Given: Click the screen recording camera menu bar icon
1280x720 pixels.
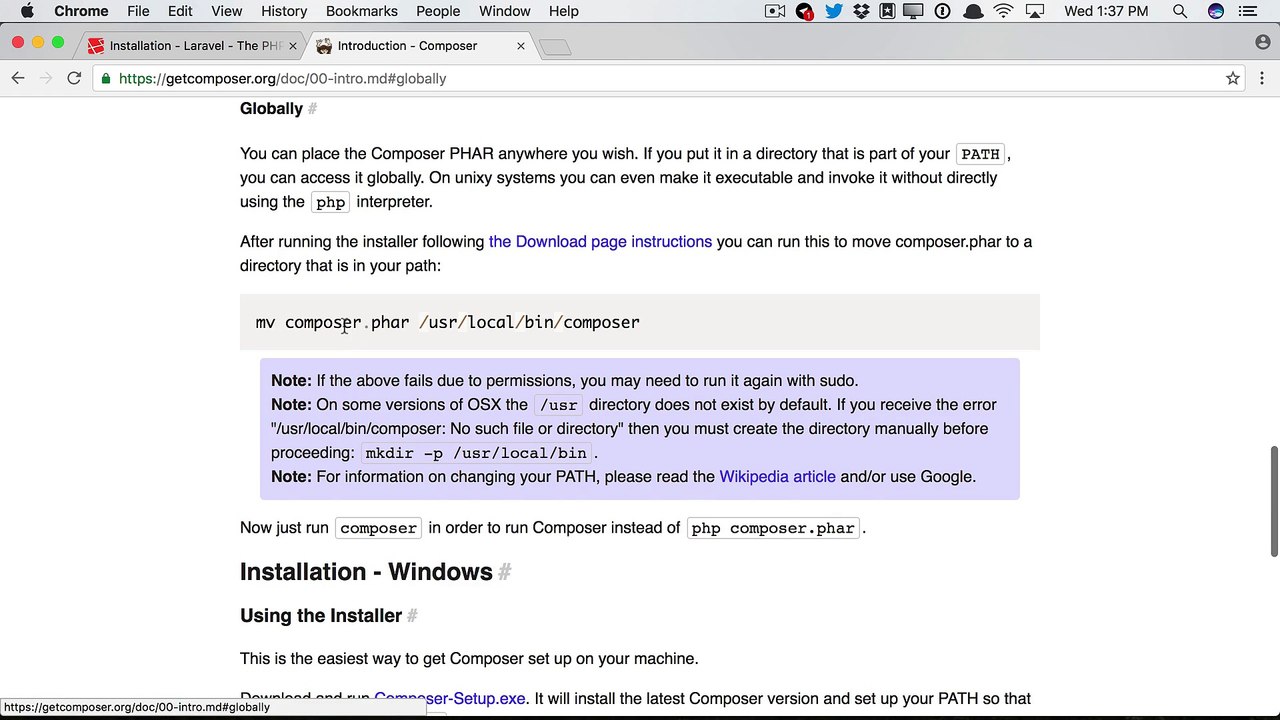Looking at the screenshot, I should coord(775,11).
